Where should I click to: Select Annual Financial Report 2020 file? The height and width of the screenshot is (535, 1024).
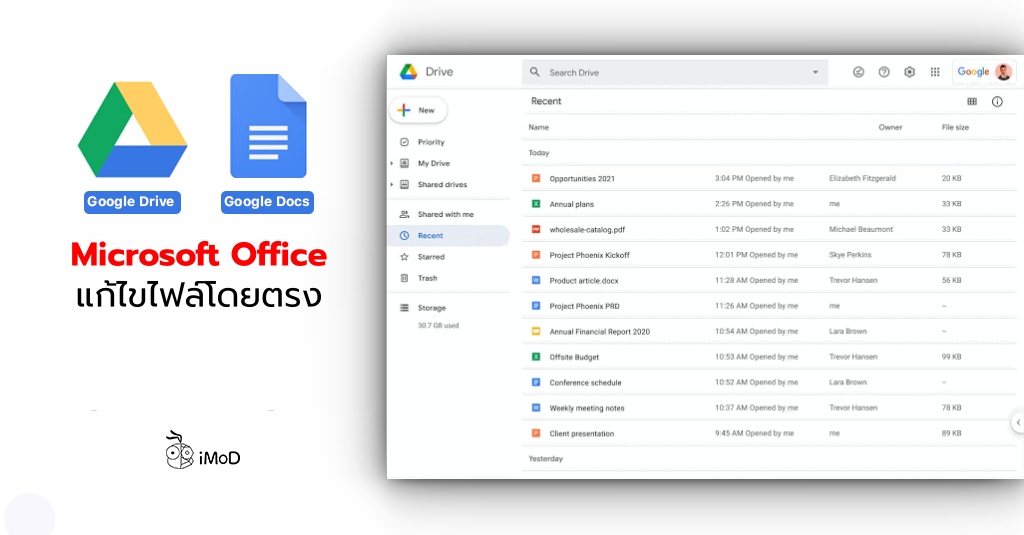tap(769, 331)
